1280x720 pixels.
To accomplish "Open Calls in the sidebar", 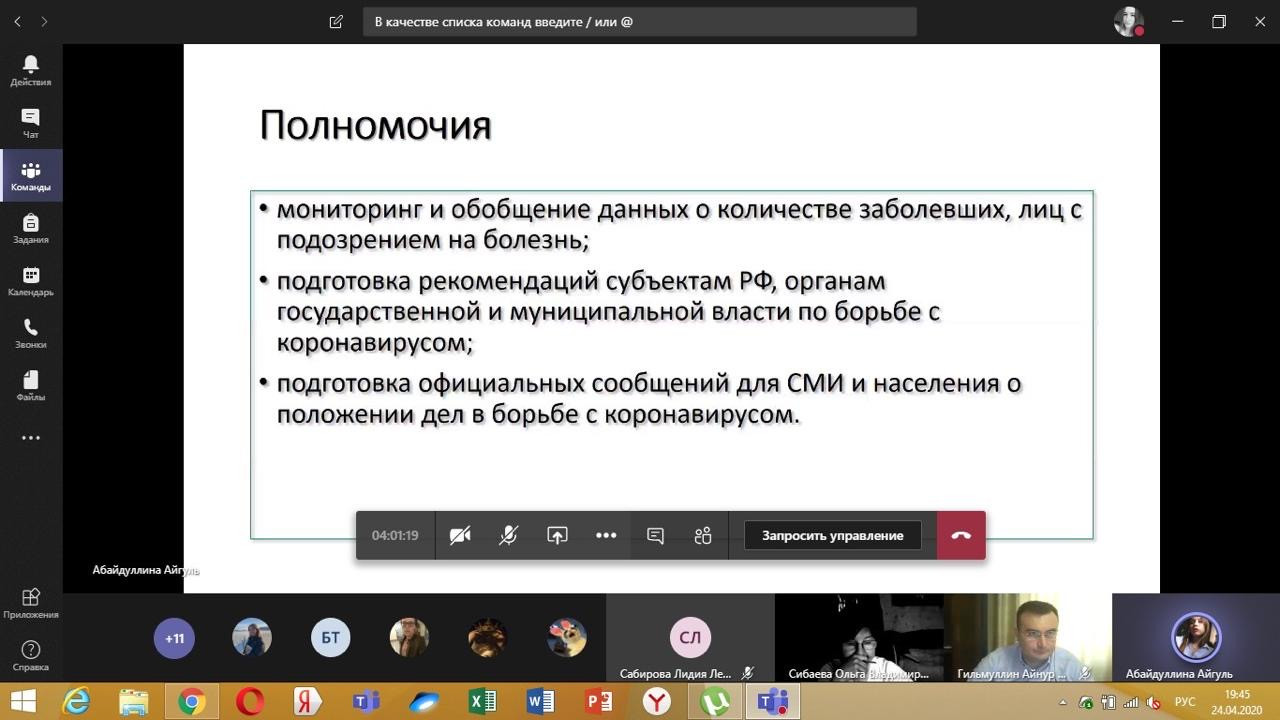I will point(30,333).
